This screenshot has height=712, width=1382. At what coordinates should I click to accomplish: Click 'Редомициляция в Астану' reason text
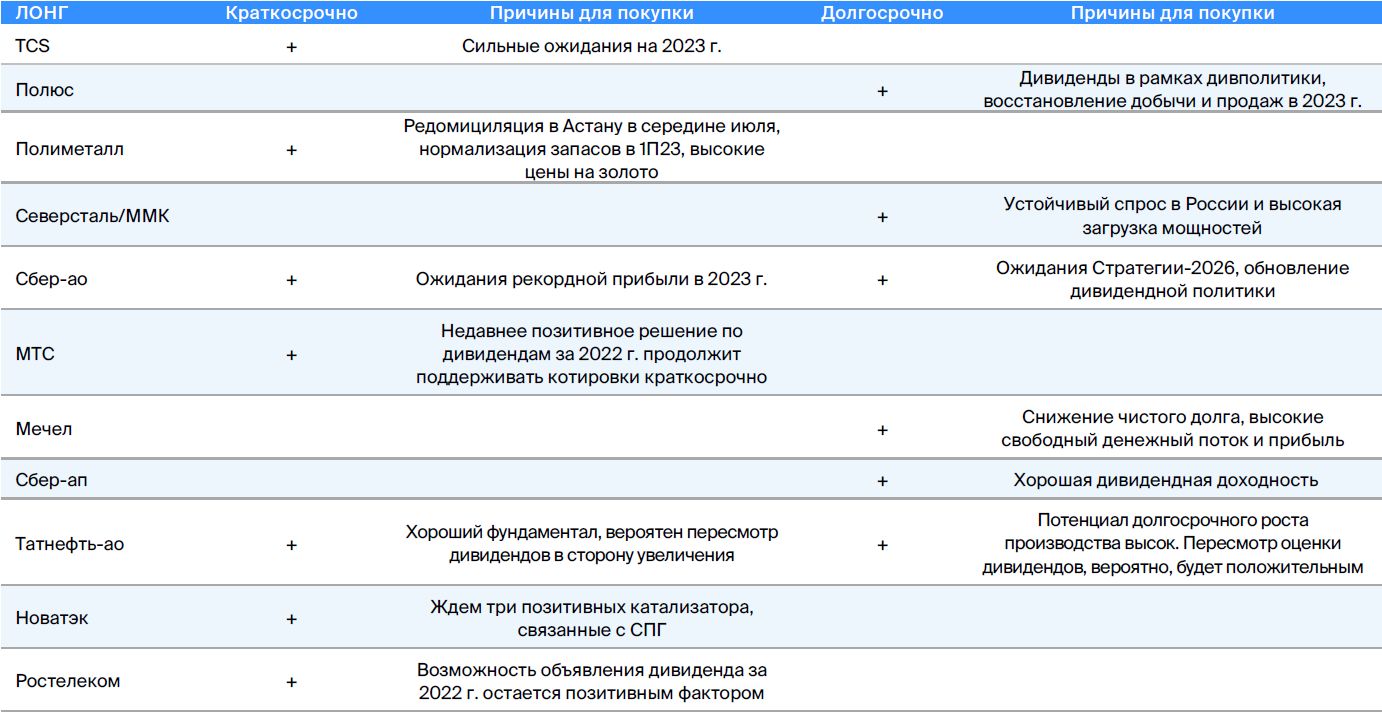click(591, 149)
